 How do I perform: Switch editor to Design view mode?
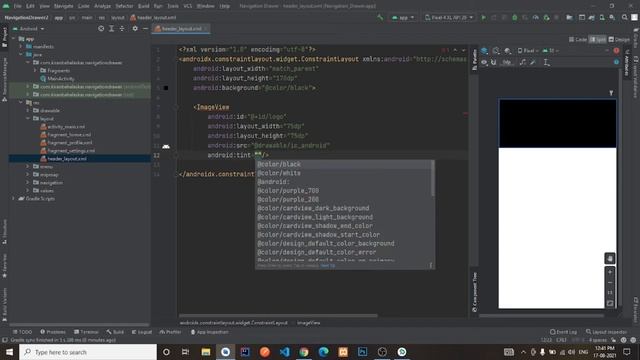619,40
